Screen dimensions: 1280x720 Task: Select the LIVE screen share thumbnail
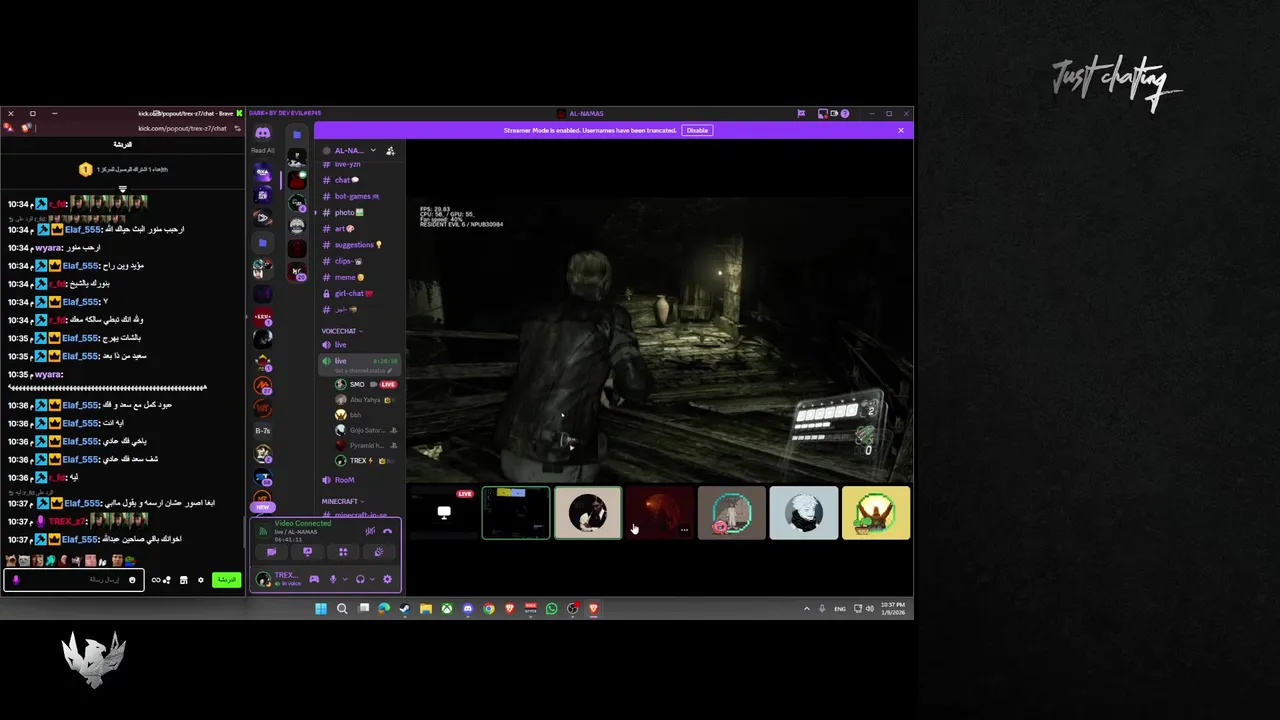[x=444, y=512]
